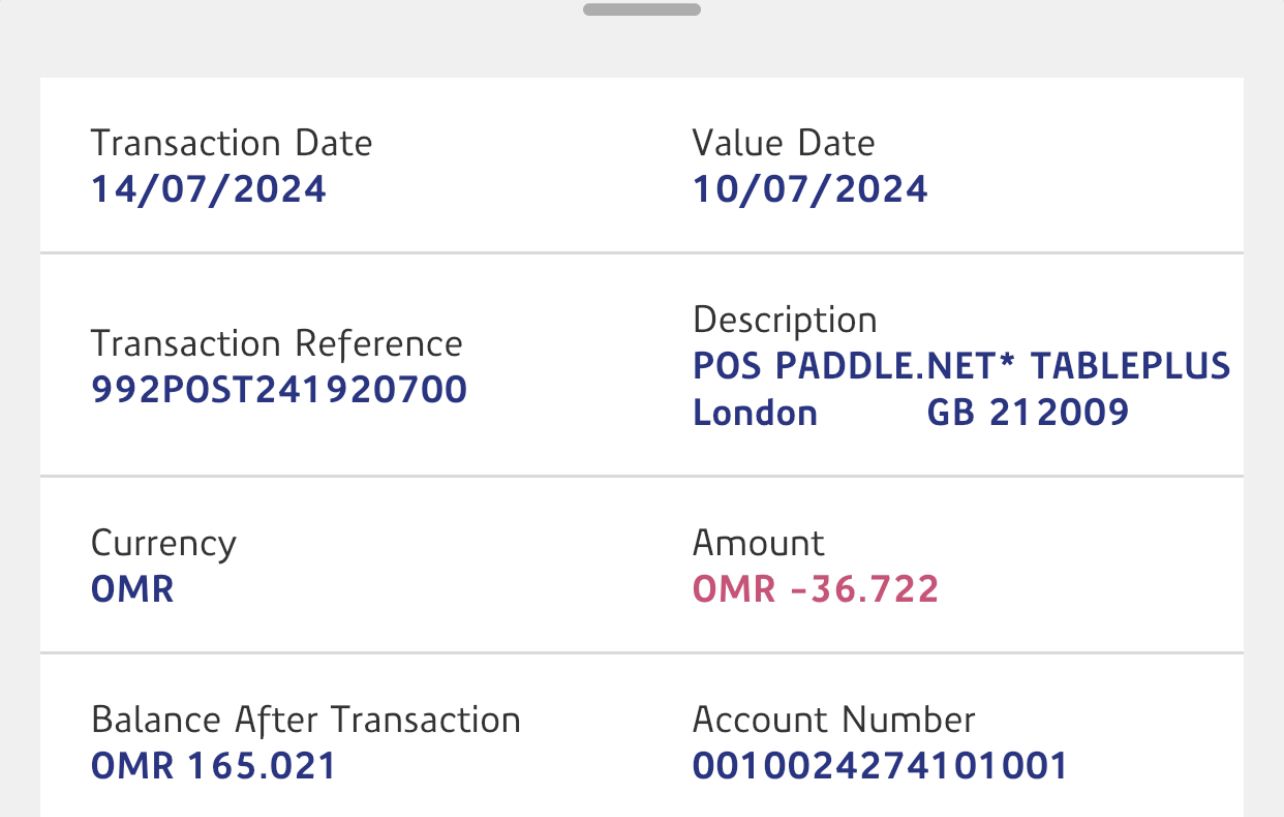Click the Balance After Transaction label
Viewport: 1284px width, 817px height.
click(x=305, y=720)
